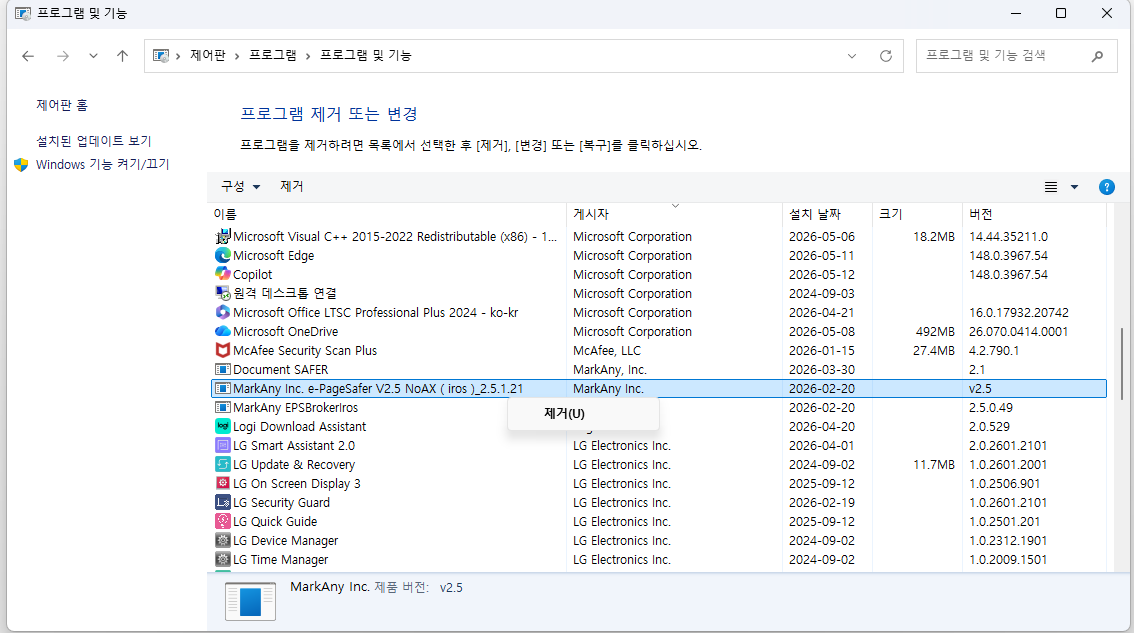Click the Microsoft OneDrive cloud icon
1134x633 pixels.
(x=223, y=331)
